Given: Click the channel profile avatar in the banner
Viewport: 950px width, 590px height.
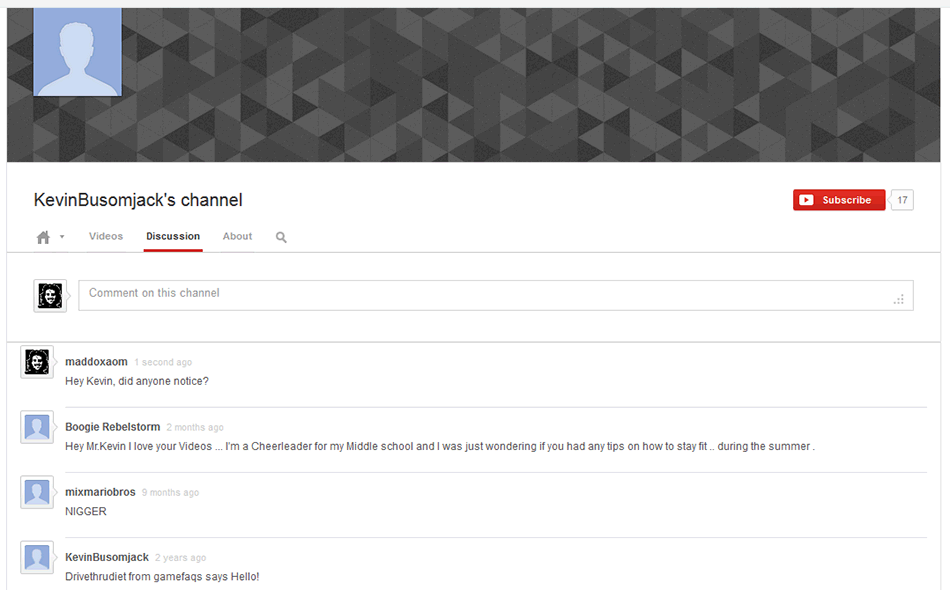Looking at the screenshot, I should pos(78,52).
